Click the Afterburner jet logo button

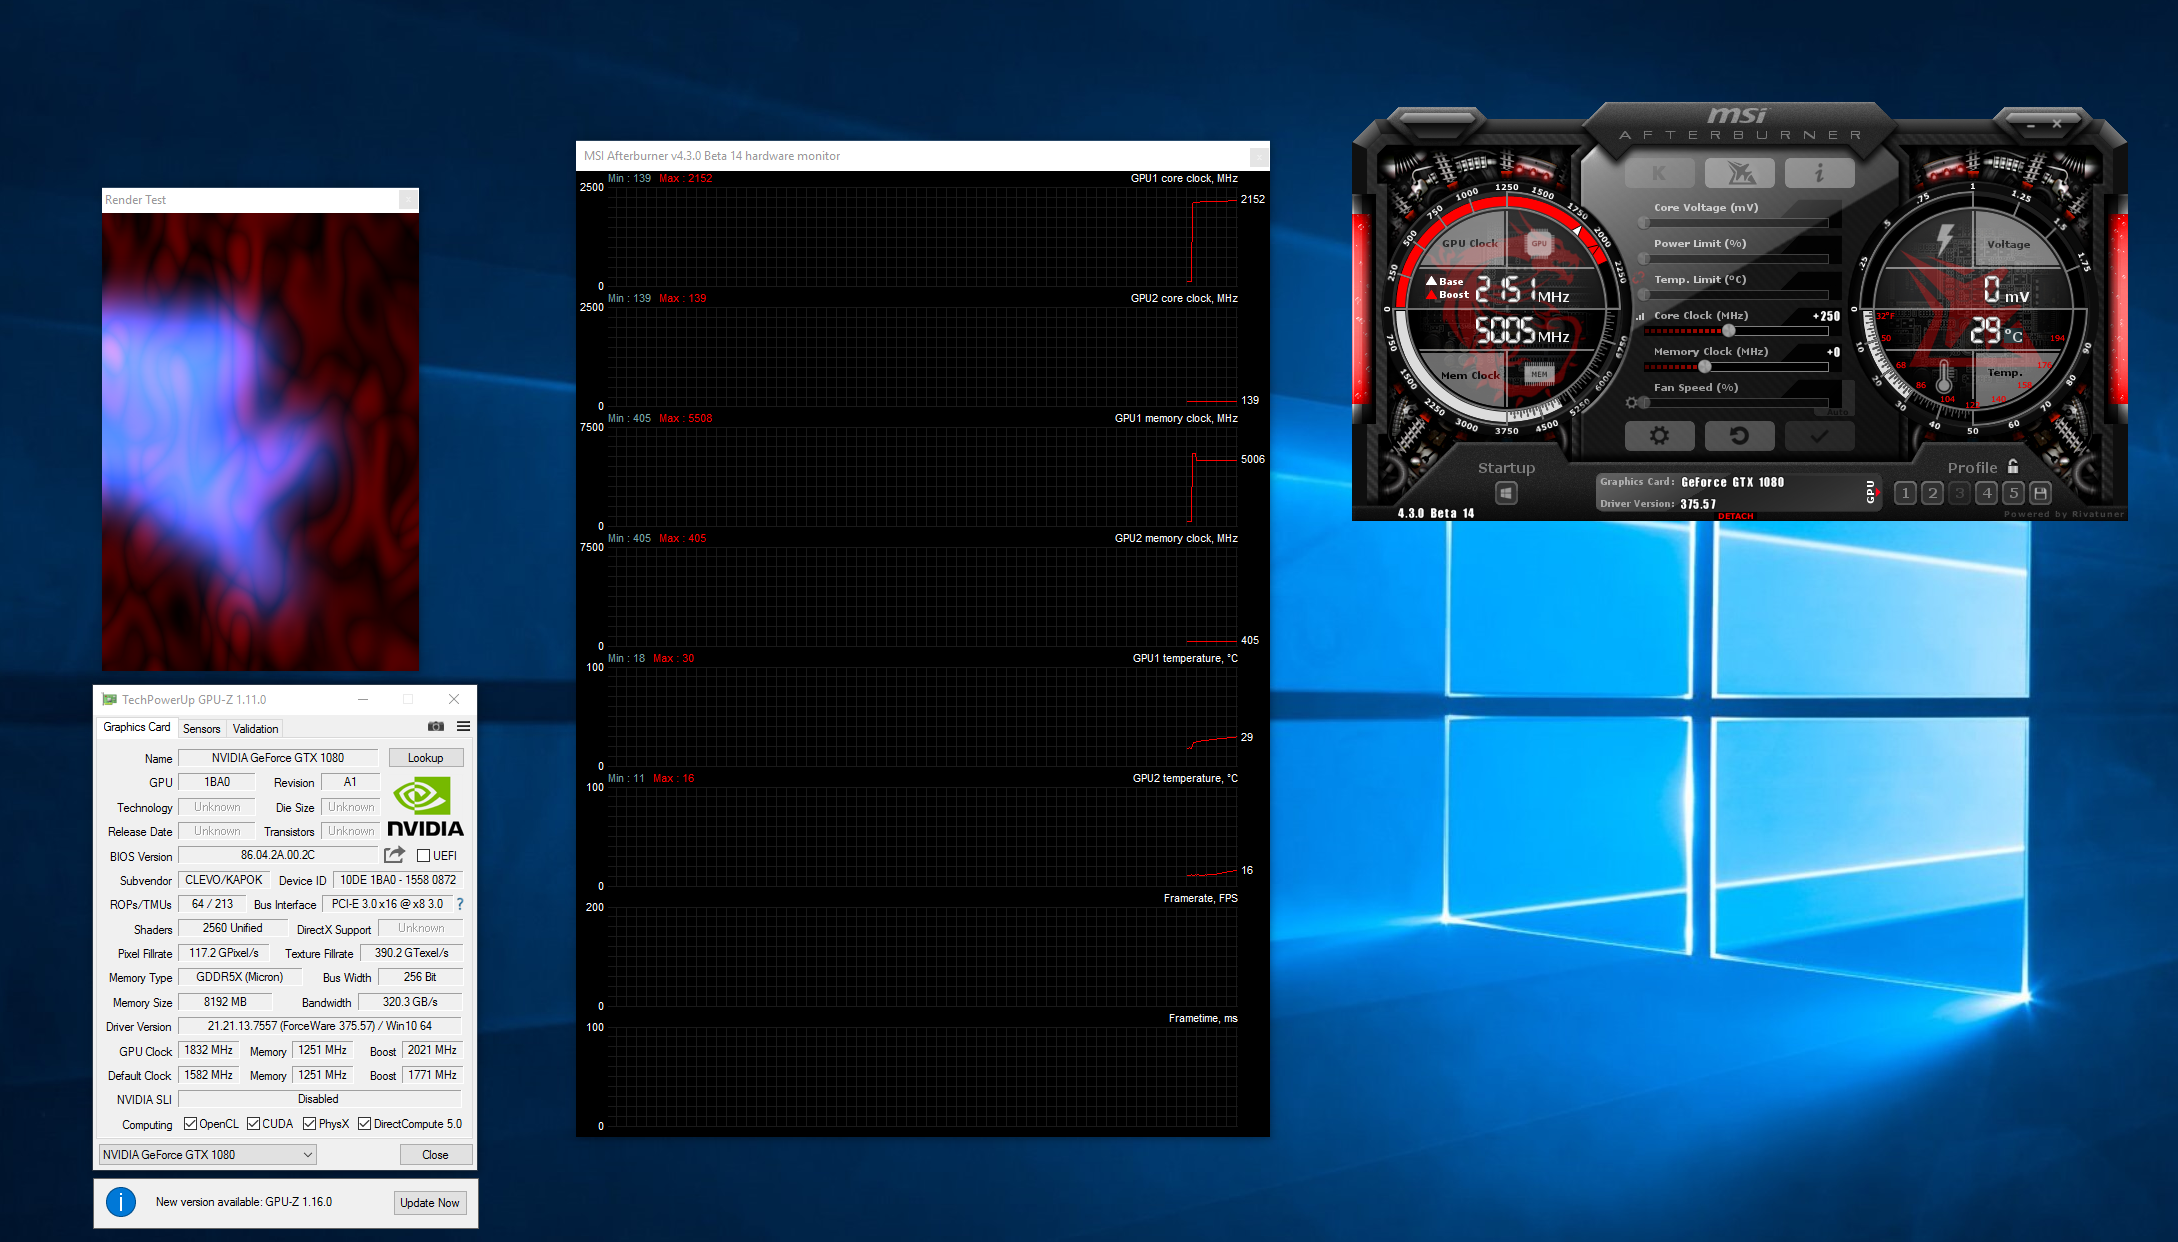click(1739, 173)
